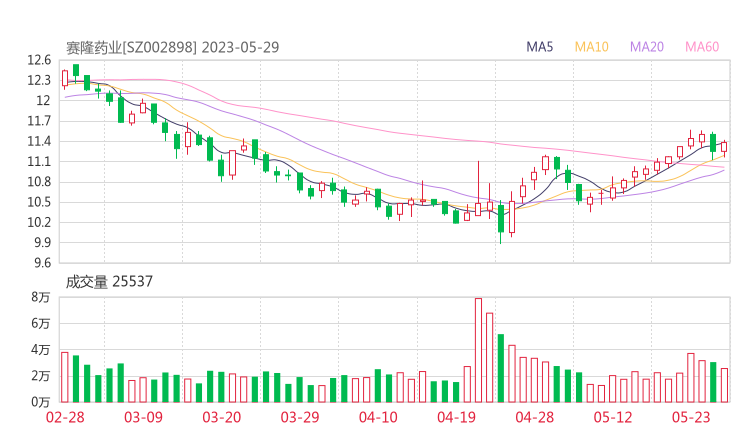Click the 12.6 price axis label
740x440 pixels.
coord(39,60)
